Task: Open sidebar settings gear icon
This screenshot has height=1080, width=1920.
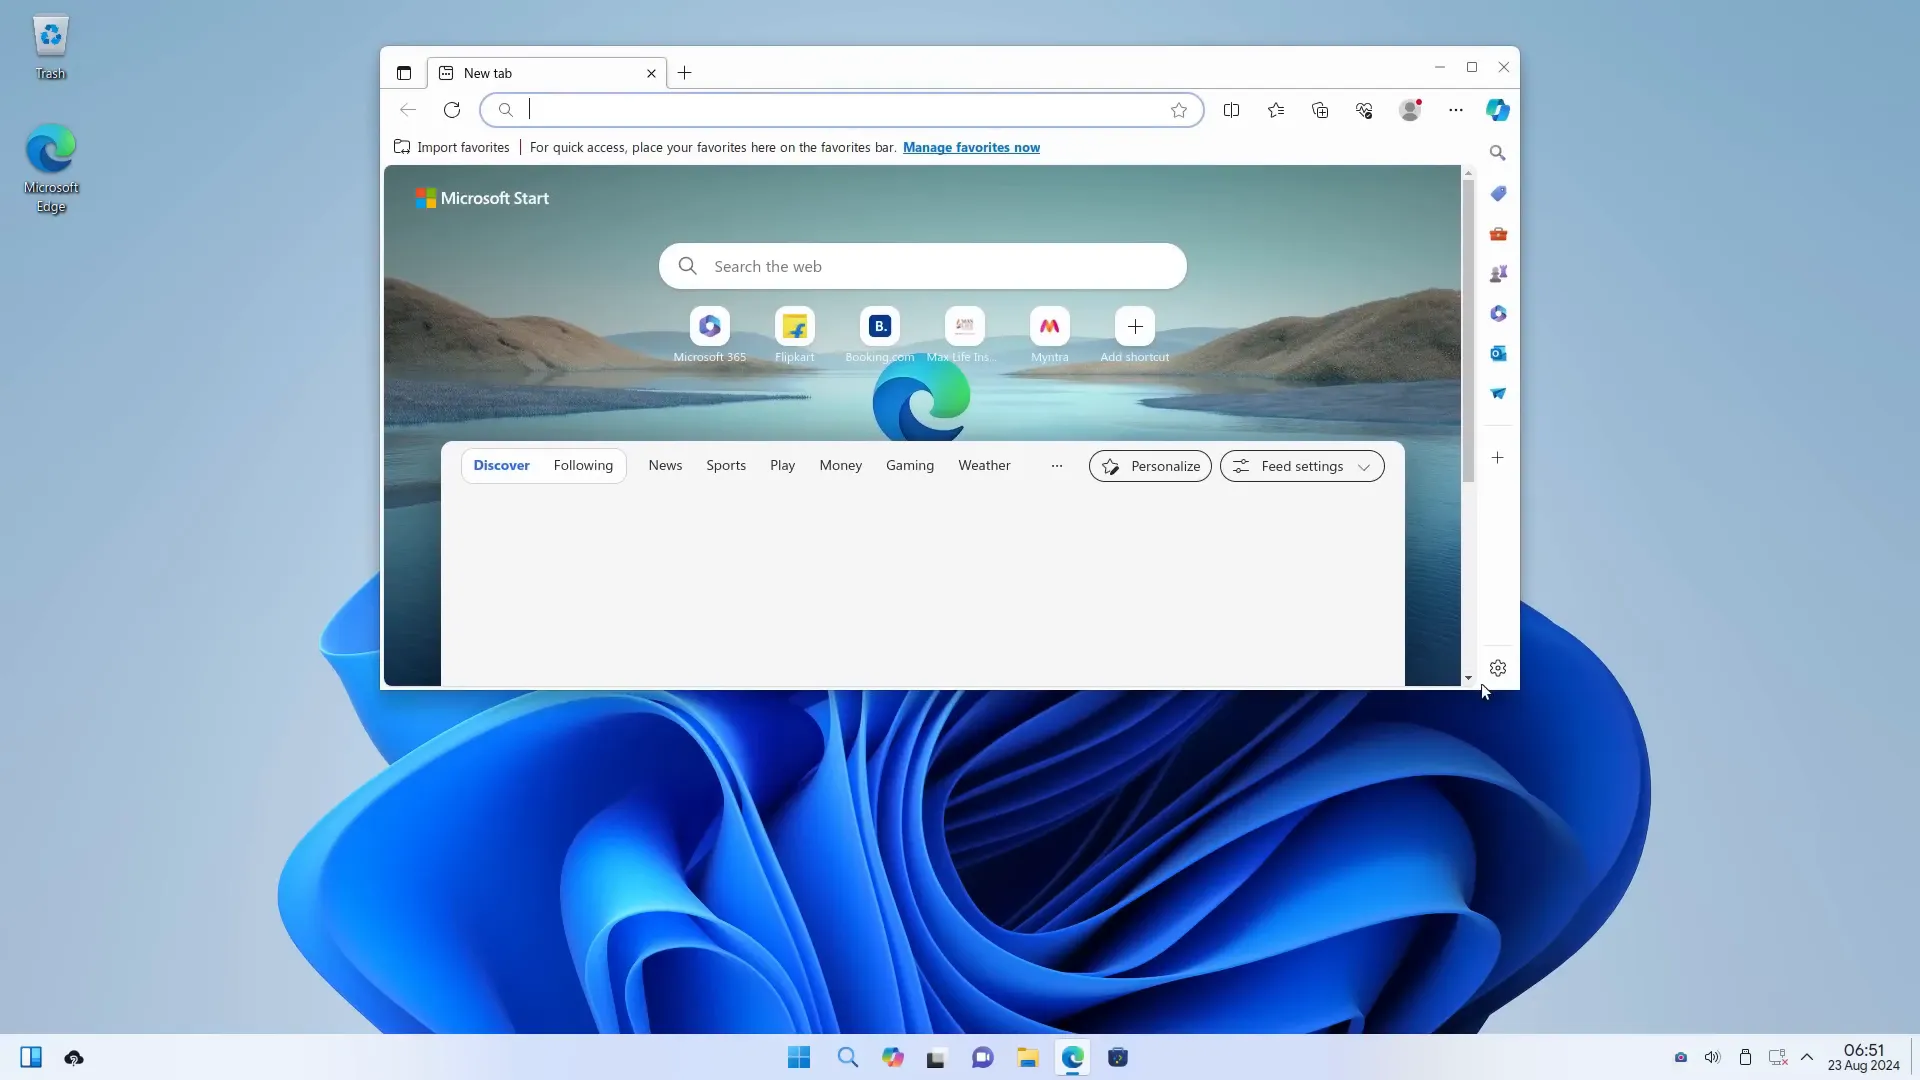Action: pyautogui.click(x=1498, y=668)
